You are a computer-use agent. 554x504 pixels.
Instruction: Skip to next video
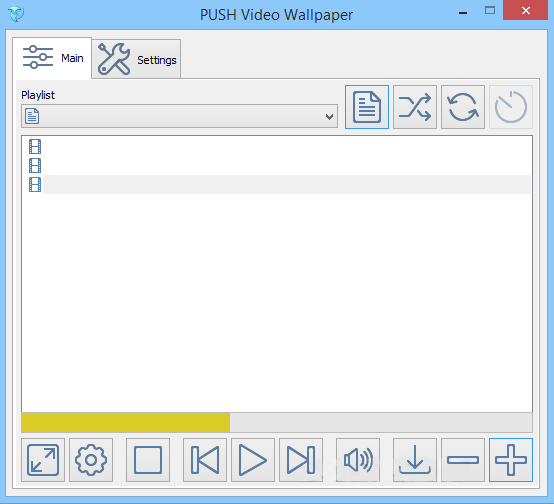301,460
